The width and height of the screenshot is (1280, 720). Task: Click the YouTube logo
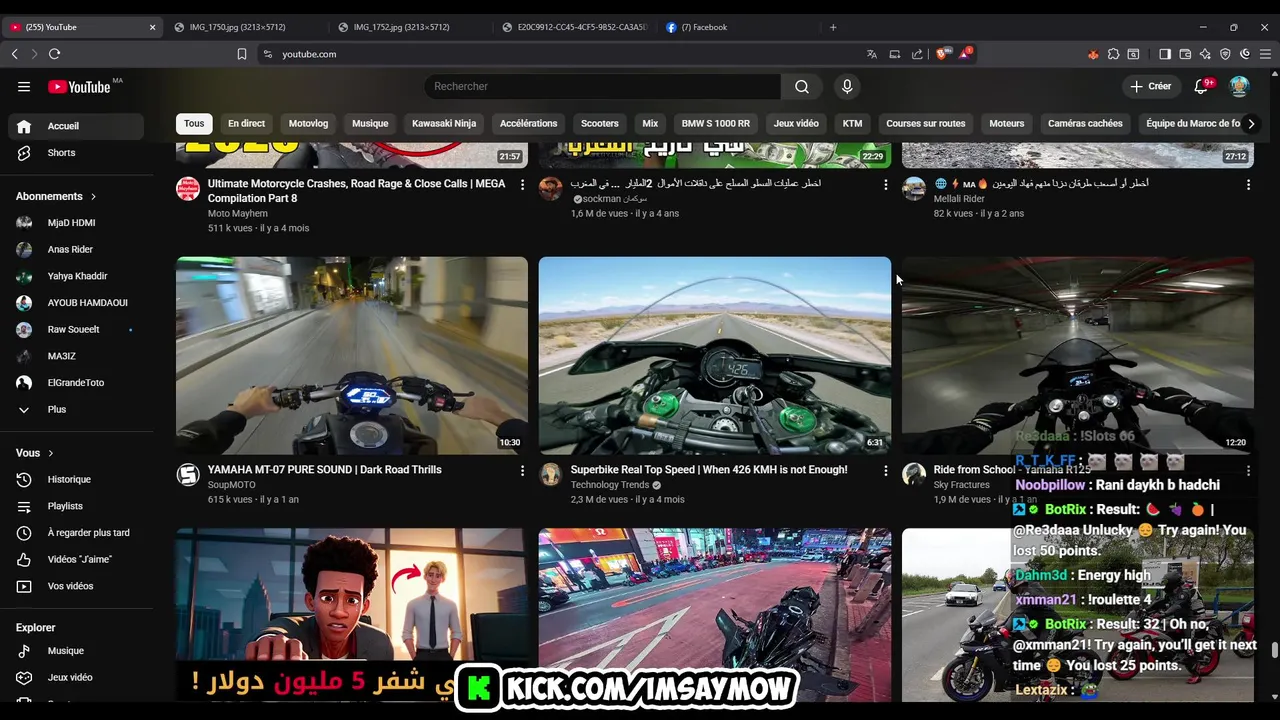[x=79, y=87]
